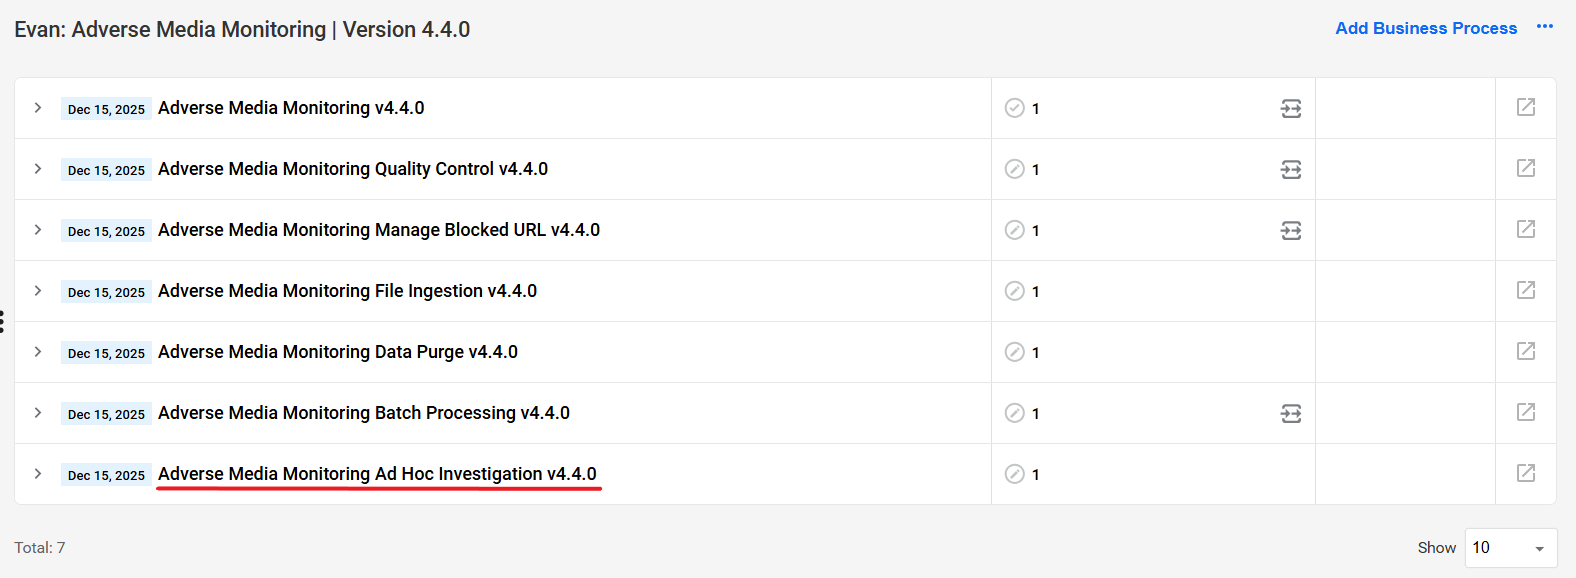
Task: Open Adverse Media Monitoring v4.4.0 in new window
Action: (1526, 107)
